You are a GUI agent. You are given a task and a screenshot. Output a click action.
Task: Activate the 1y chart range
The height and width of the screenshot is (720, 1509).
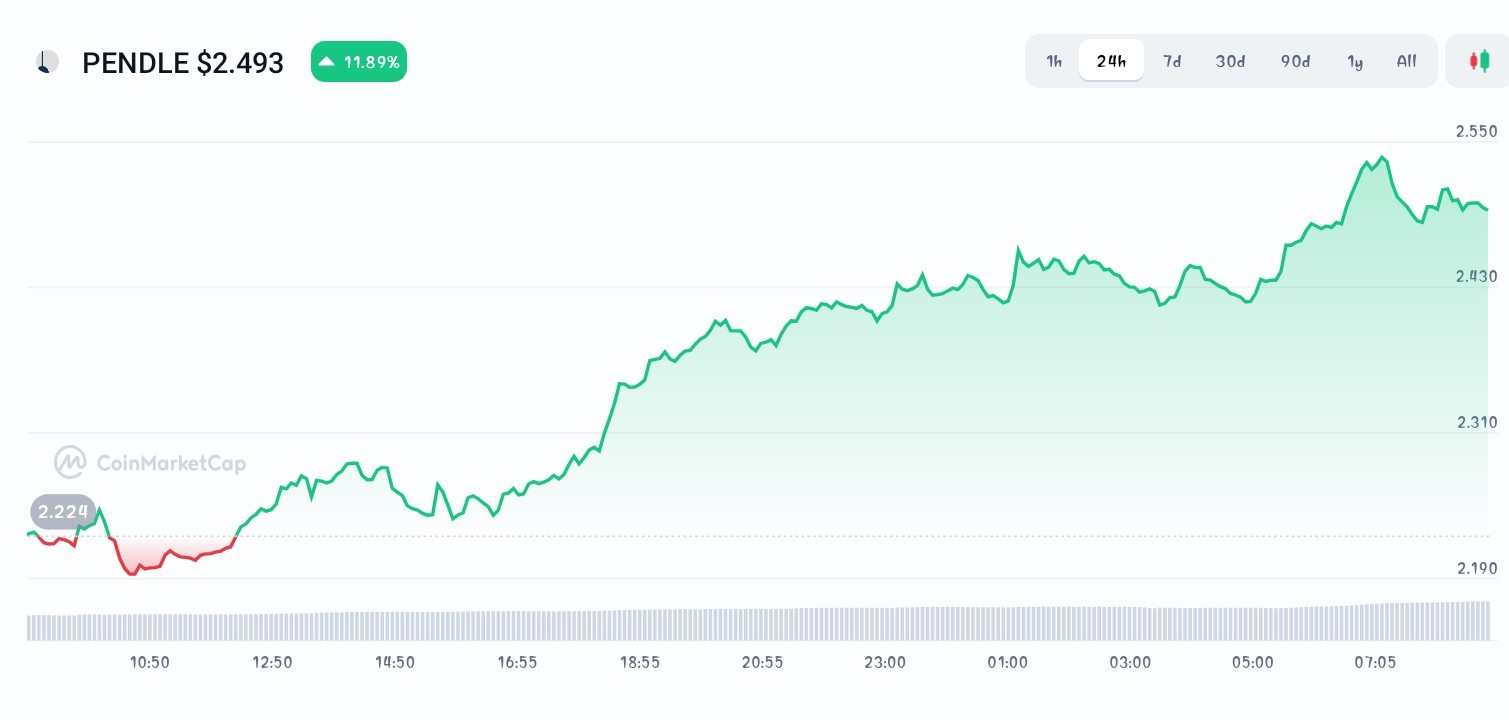coord(1355,61)
